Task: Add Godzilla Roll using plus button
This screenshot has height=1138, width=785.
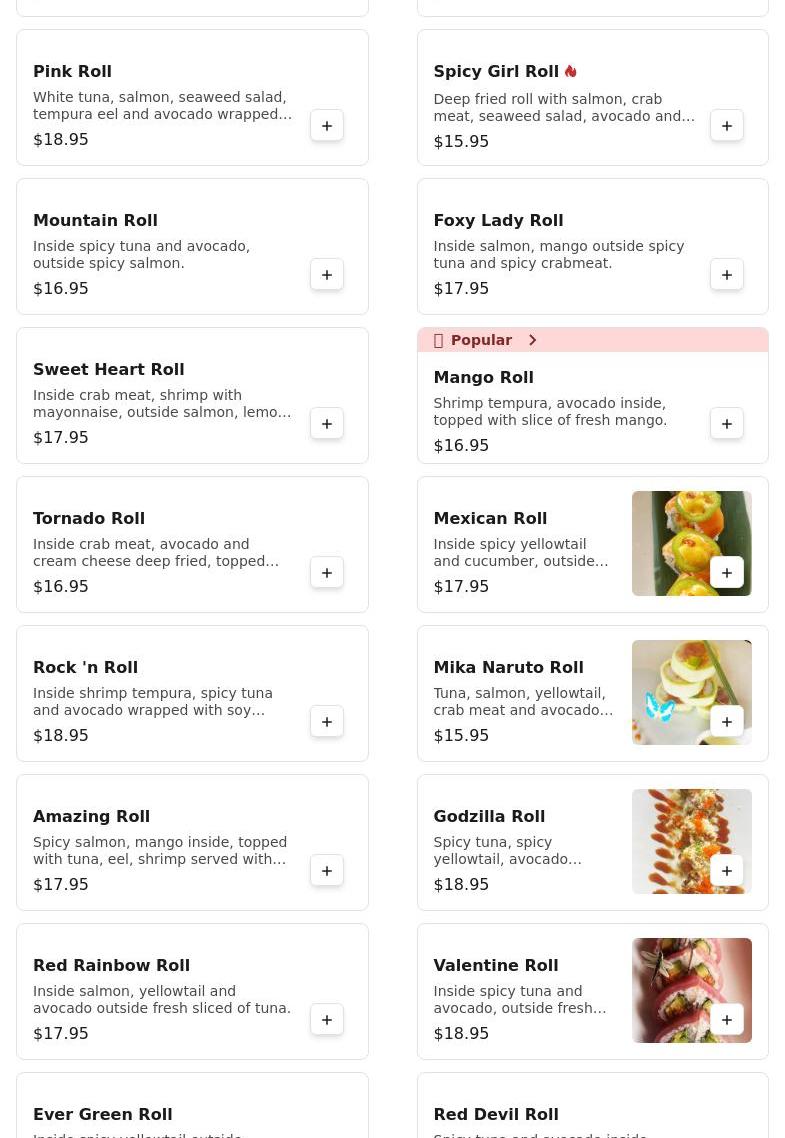Action: coord(727,871)
